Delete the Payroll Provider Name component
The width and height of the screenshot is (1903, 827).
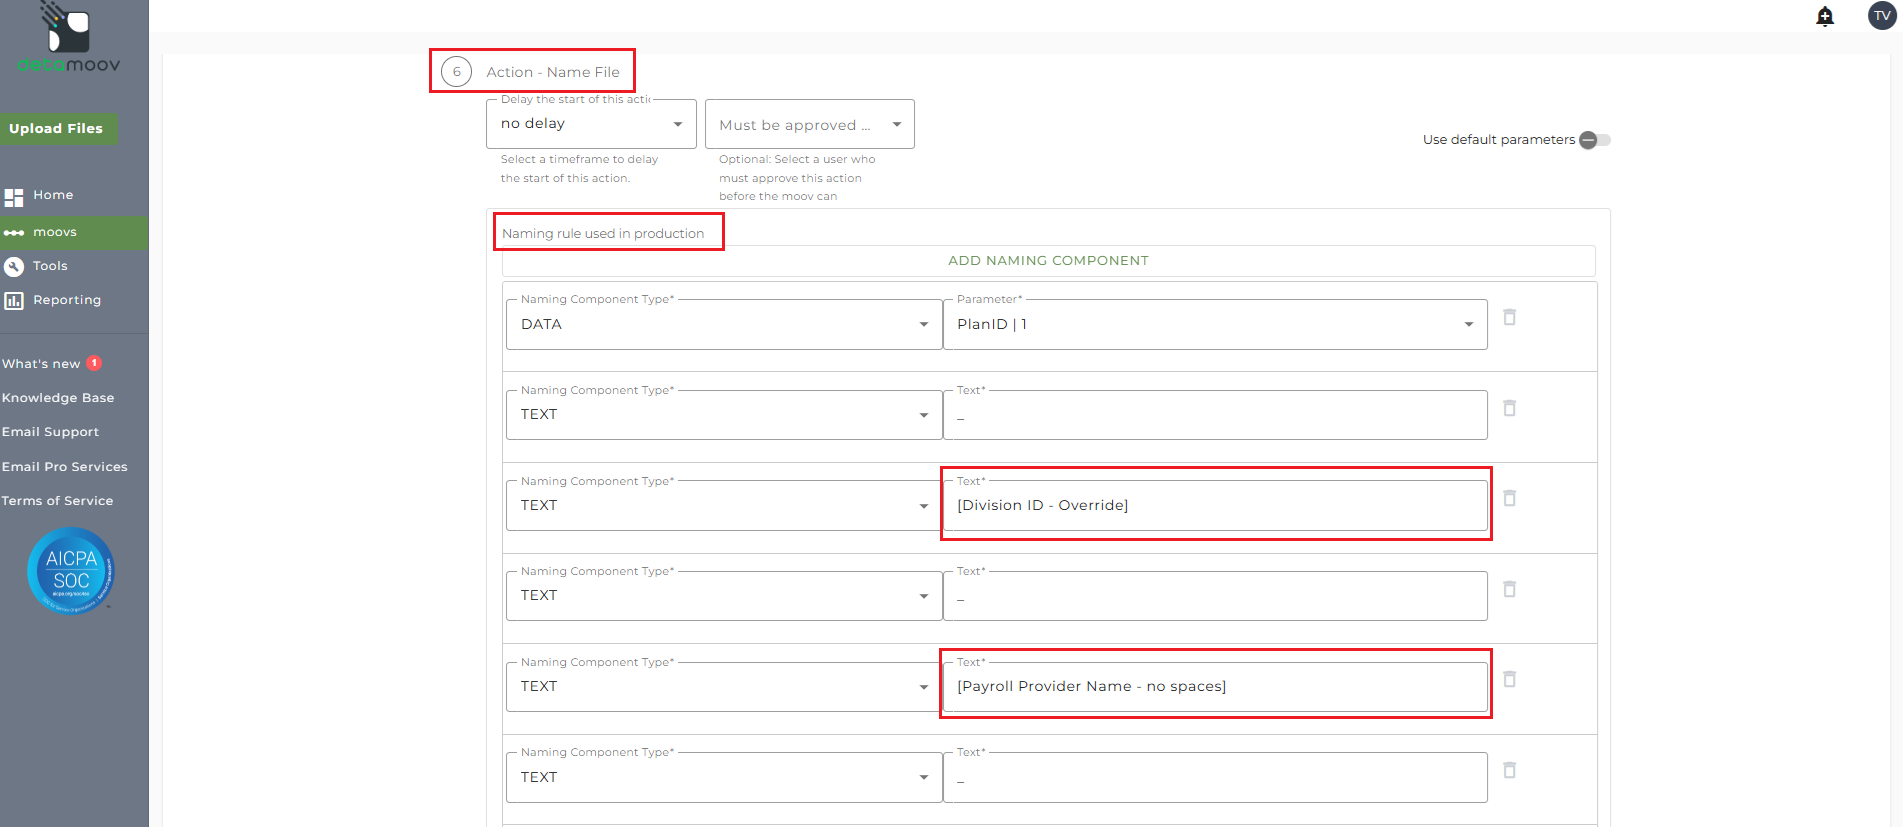point(1510,679)
